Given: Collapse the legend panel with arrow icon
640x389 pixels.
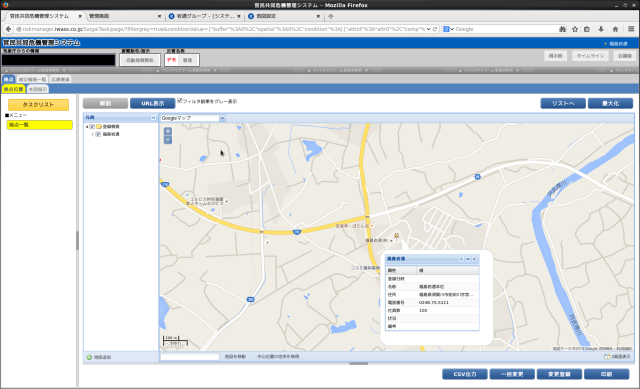Looking at the screenshot, I should 153,118.
